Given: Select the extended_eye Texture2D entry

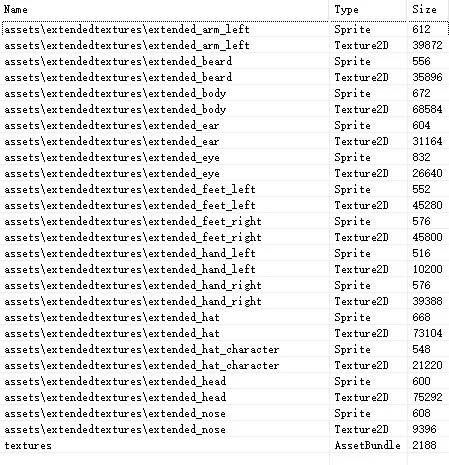Looking at the screenshot, I should click(x=224, y=173).
